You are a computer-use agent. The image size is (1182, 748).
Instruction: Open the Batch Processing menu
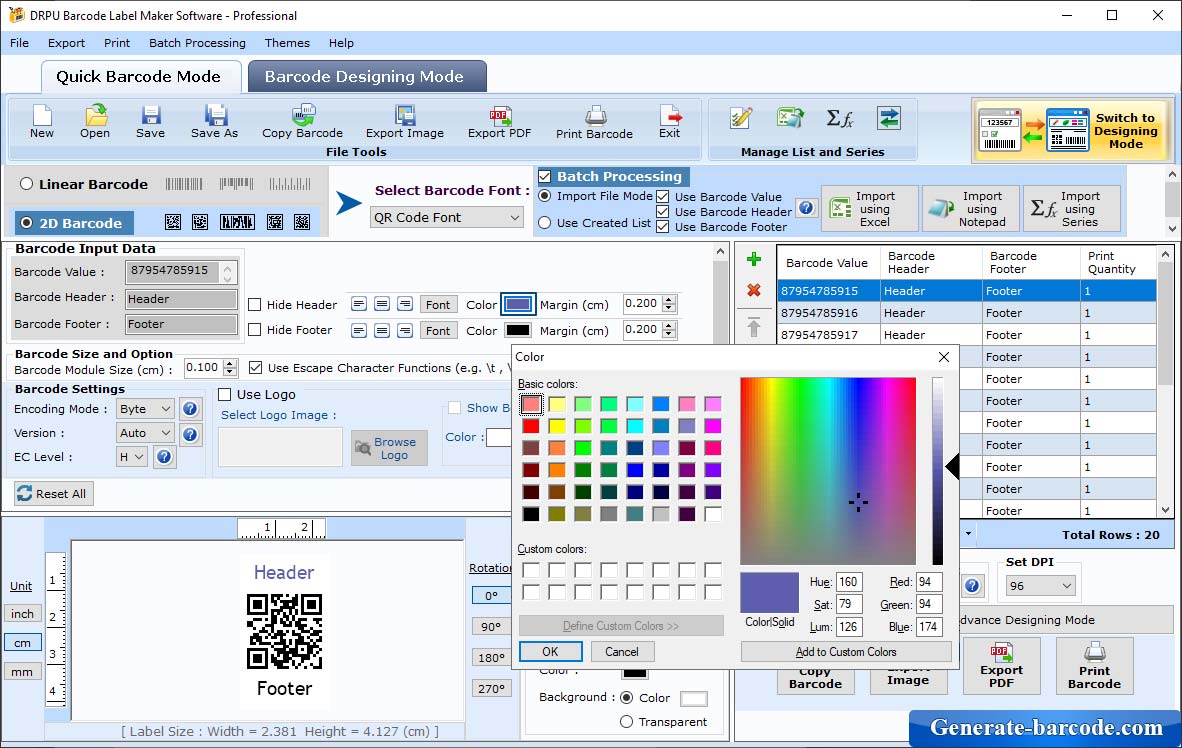pos(198,43)
